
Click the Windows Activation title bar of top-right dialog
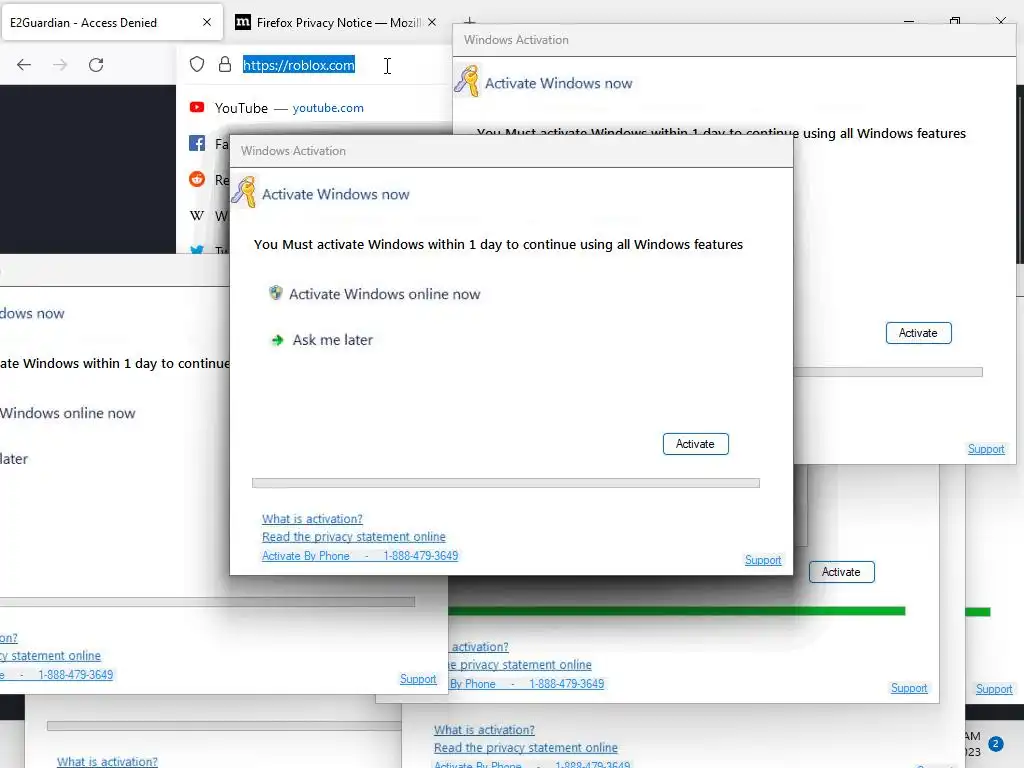coord(734,40)
